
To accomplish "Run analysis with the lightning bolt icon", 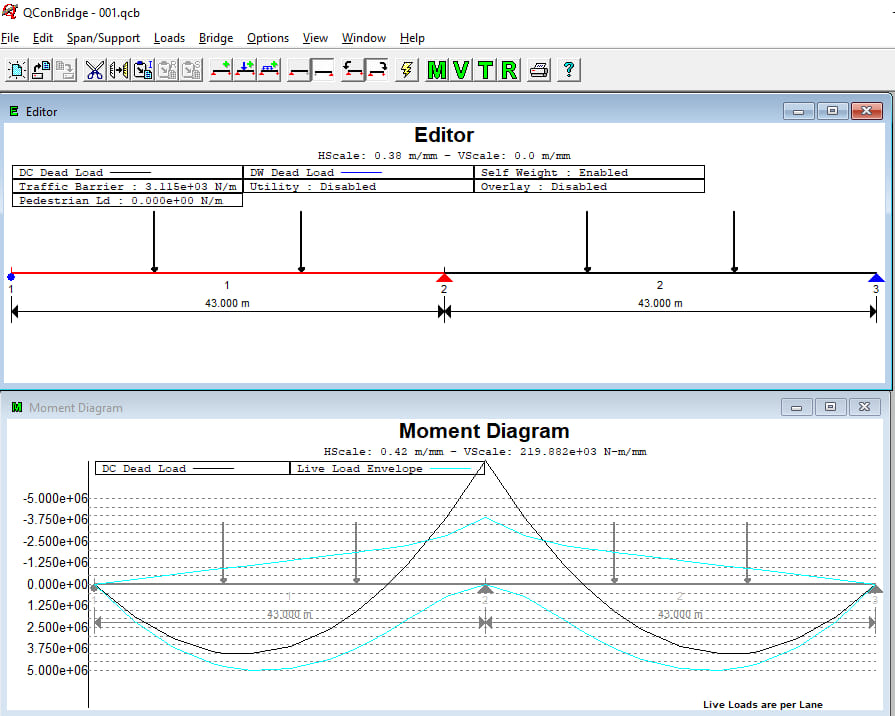I will pyautogui.click(x=406, y=70).
